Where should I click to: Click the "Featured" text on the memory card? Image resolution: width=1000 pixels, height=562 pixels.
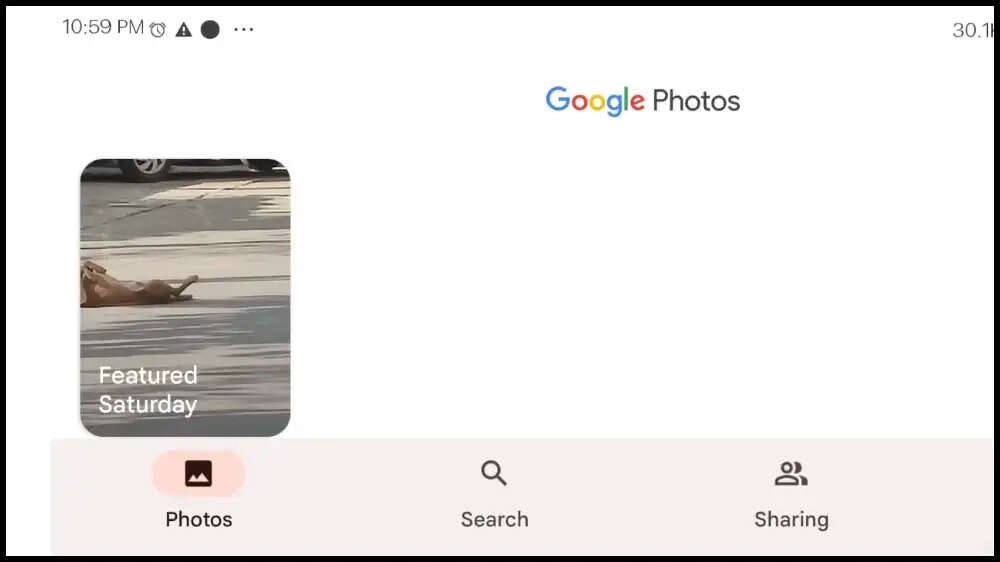148,375
